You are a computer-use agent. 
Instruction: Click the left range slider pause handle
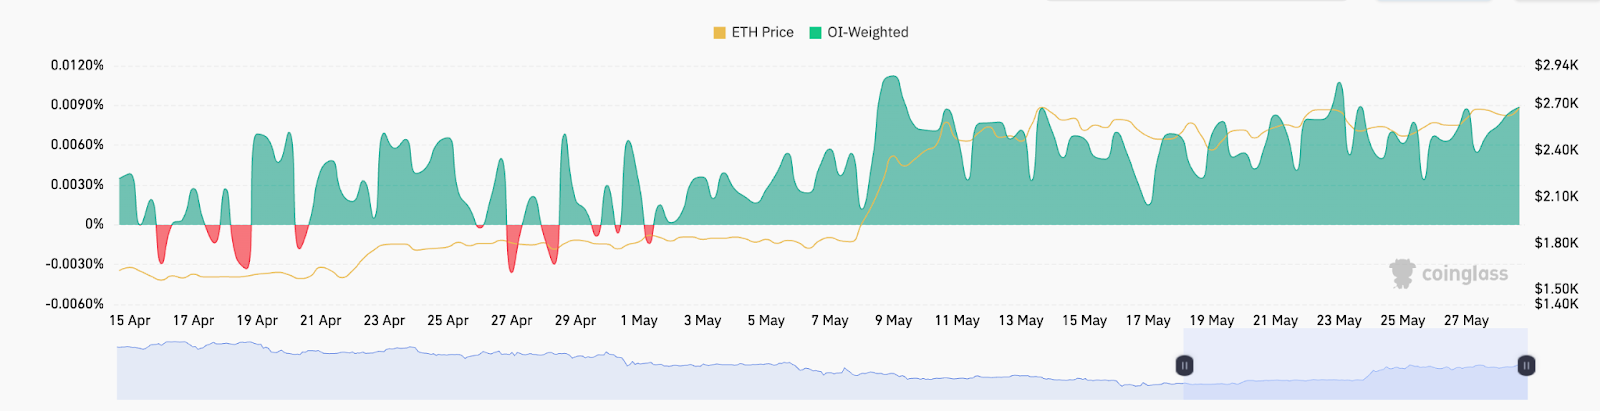[x=1184, y=366]
